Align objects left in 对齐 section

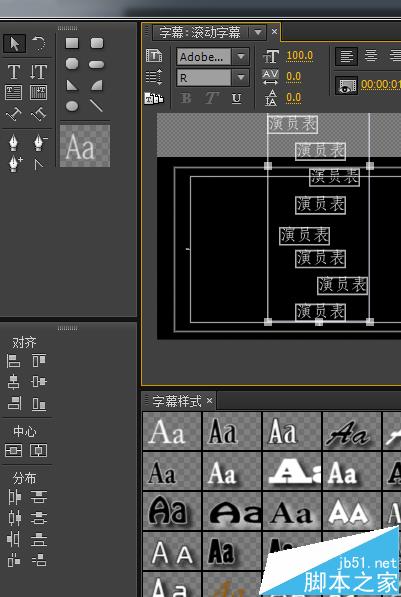pos(14,361)
